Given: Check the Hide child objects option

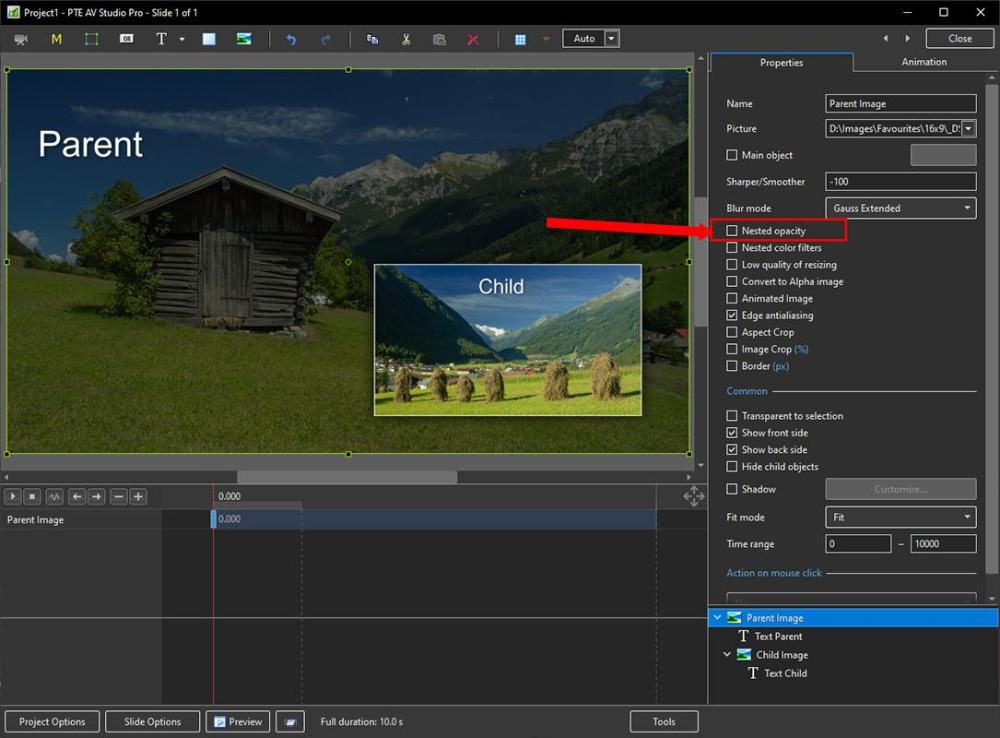Looking at the screenshot, I should [732, 467].
